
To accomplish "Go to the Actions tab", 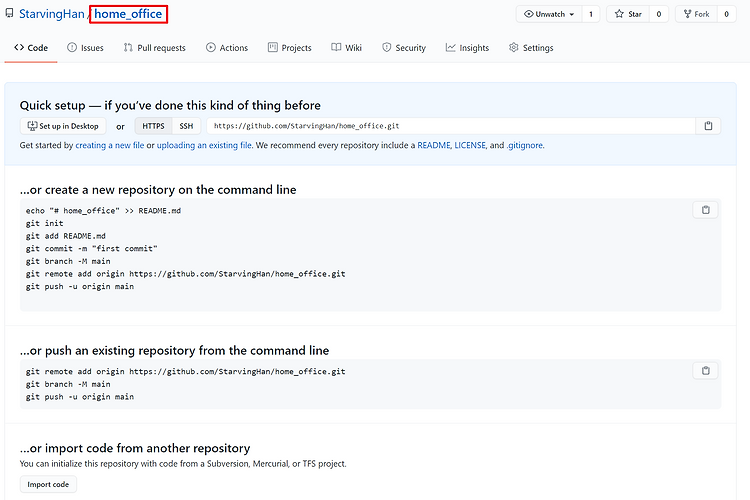I will click(x=227, y=48).
